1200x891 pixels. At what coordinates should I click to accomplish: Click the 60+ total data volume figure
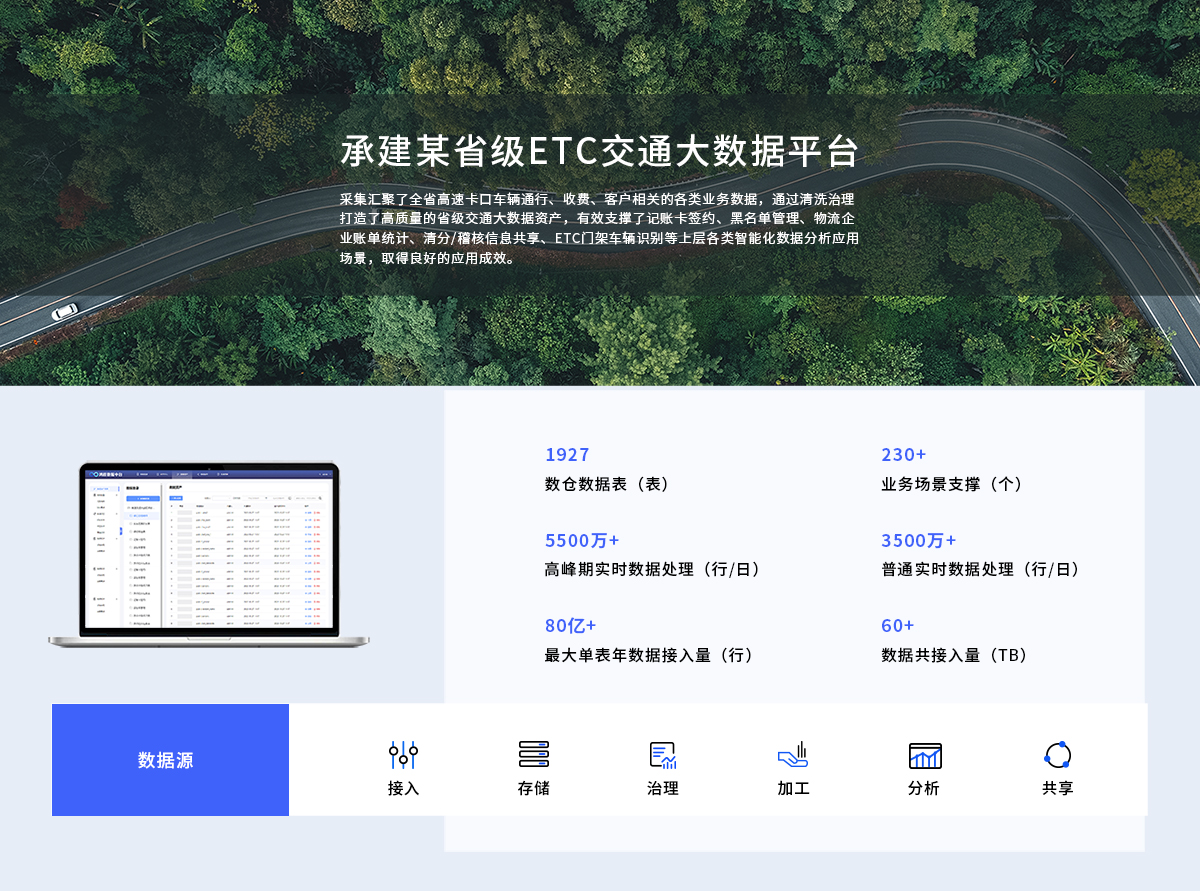pyautogui.click(x=897, y=626)
